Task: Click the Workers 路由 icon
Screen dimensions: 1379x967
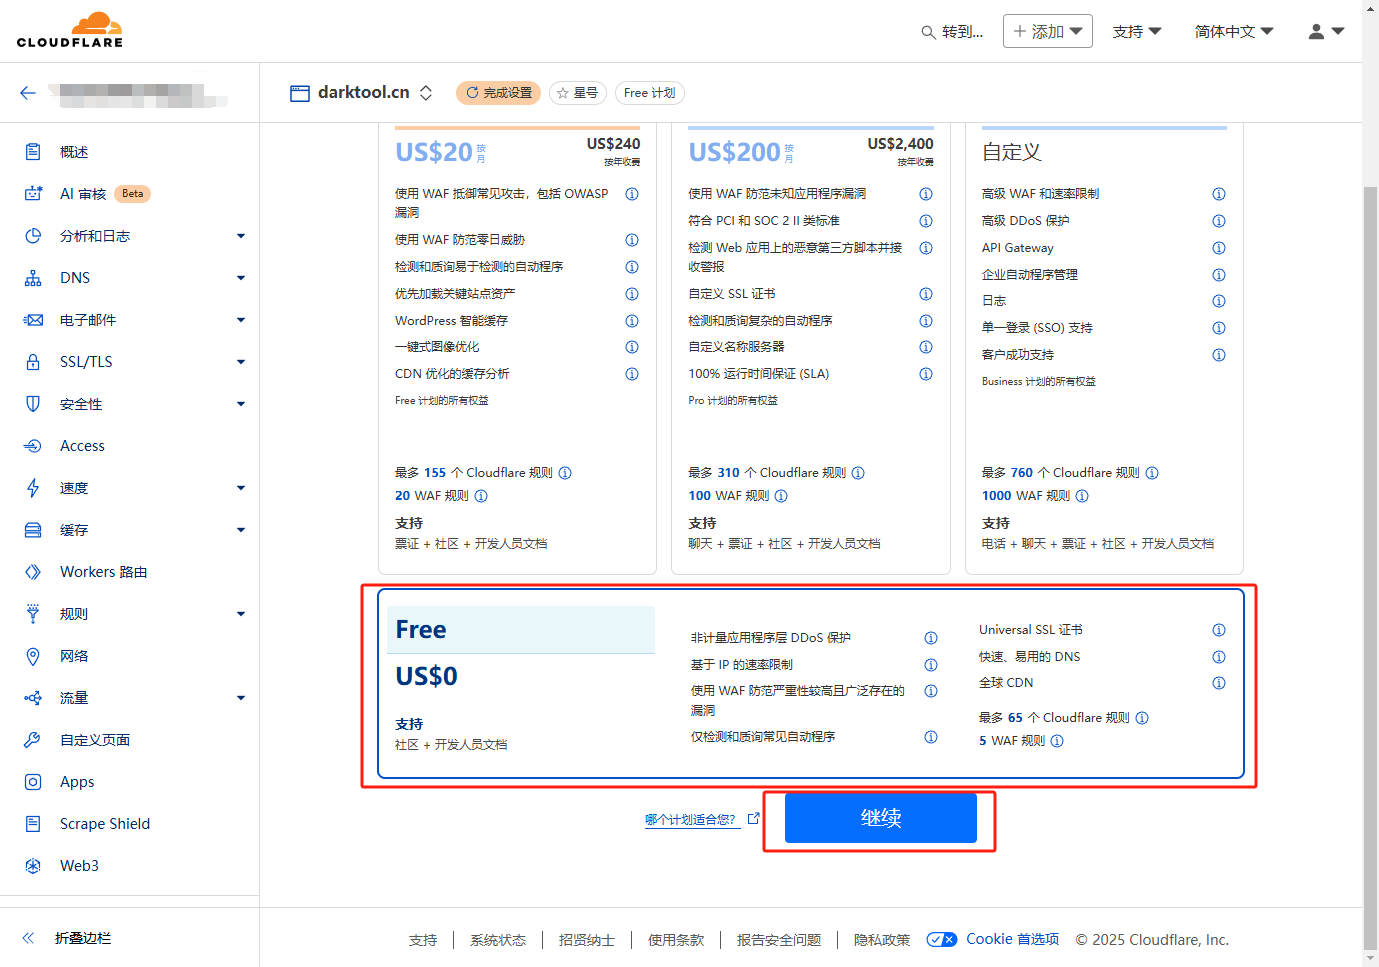Action: 33,572
